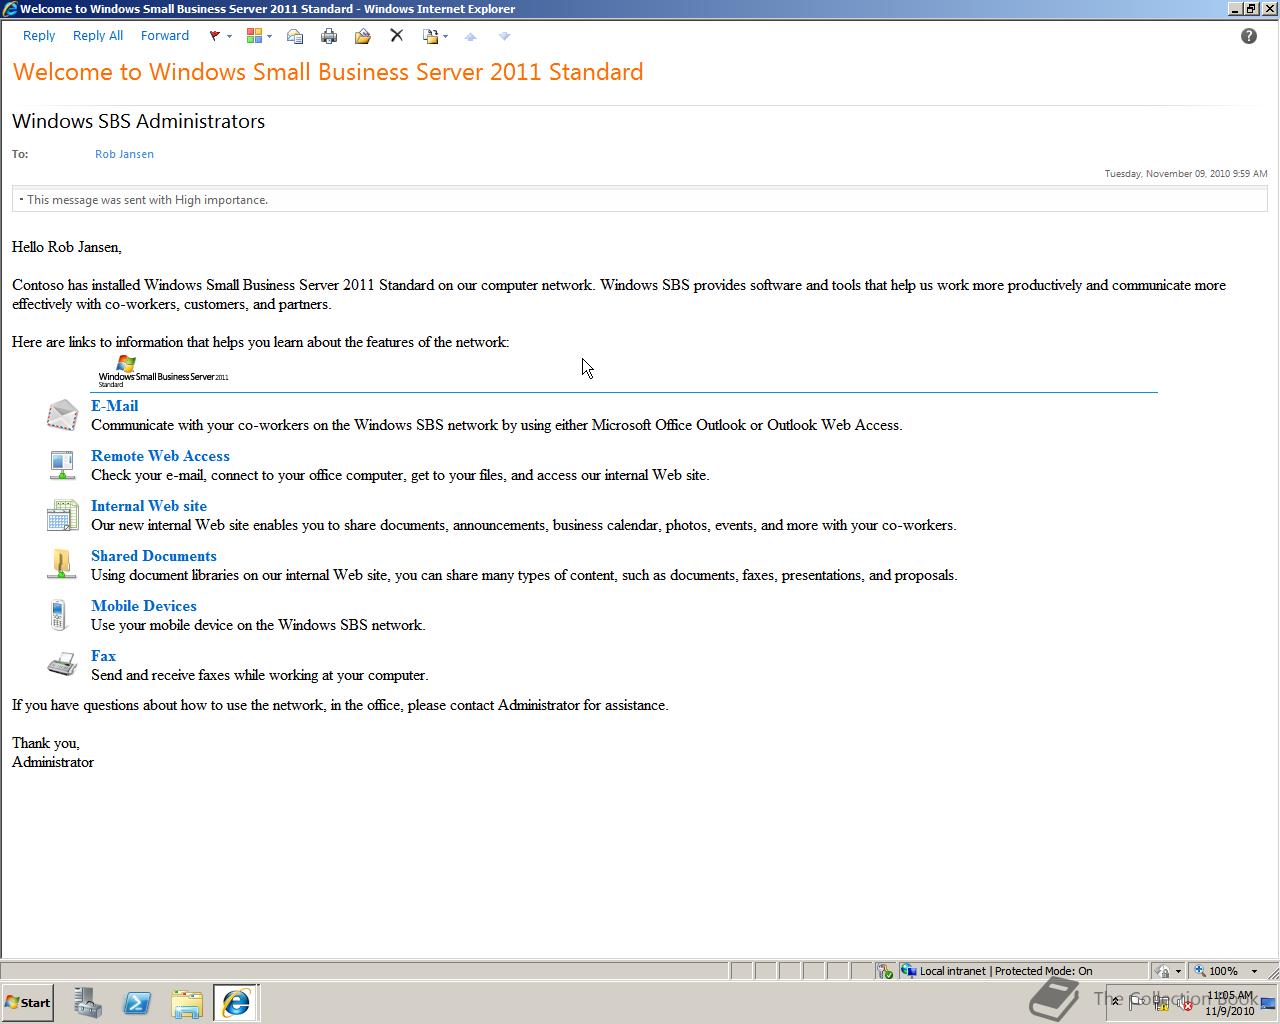Click the computer icon beside Remote Web Access
The width and height of the screenshot is (1280, 1024).
tap(62, 465)
